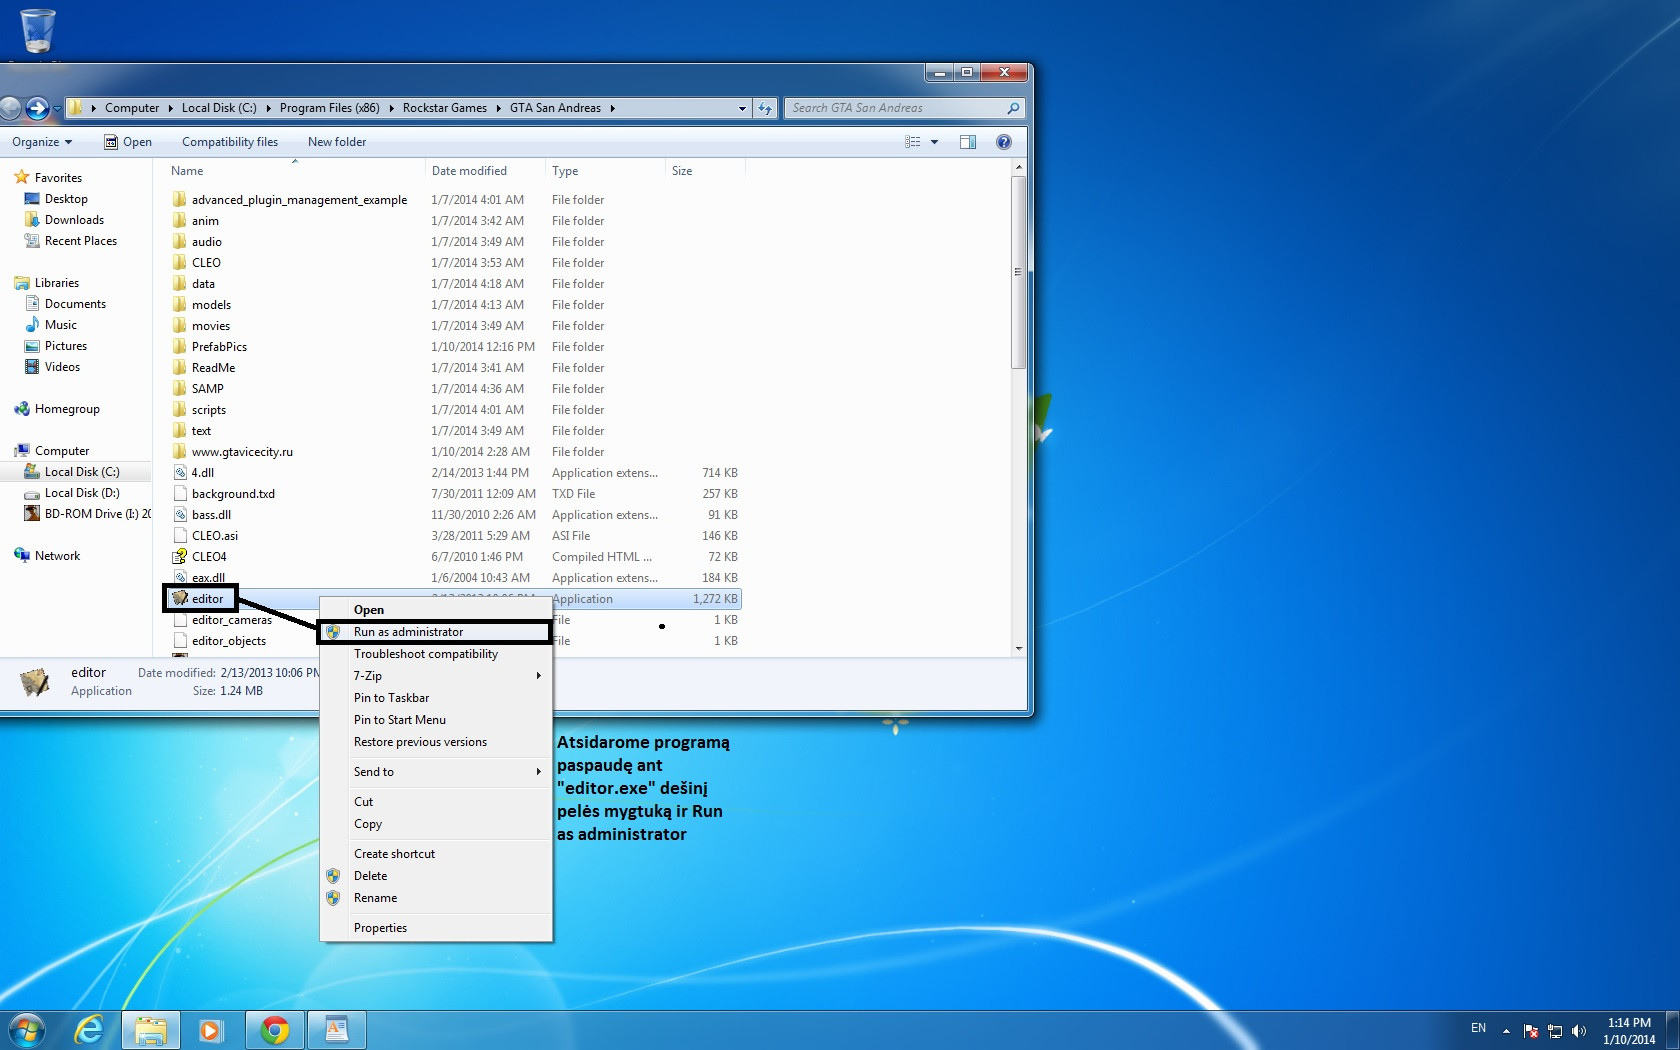Click the Forward navigation arrow button
Screen dimensions: 1680x1050
37,108
